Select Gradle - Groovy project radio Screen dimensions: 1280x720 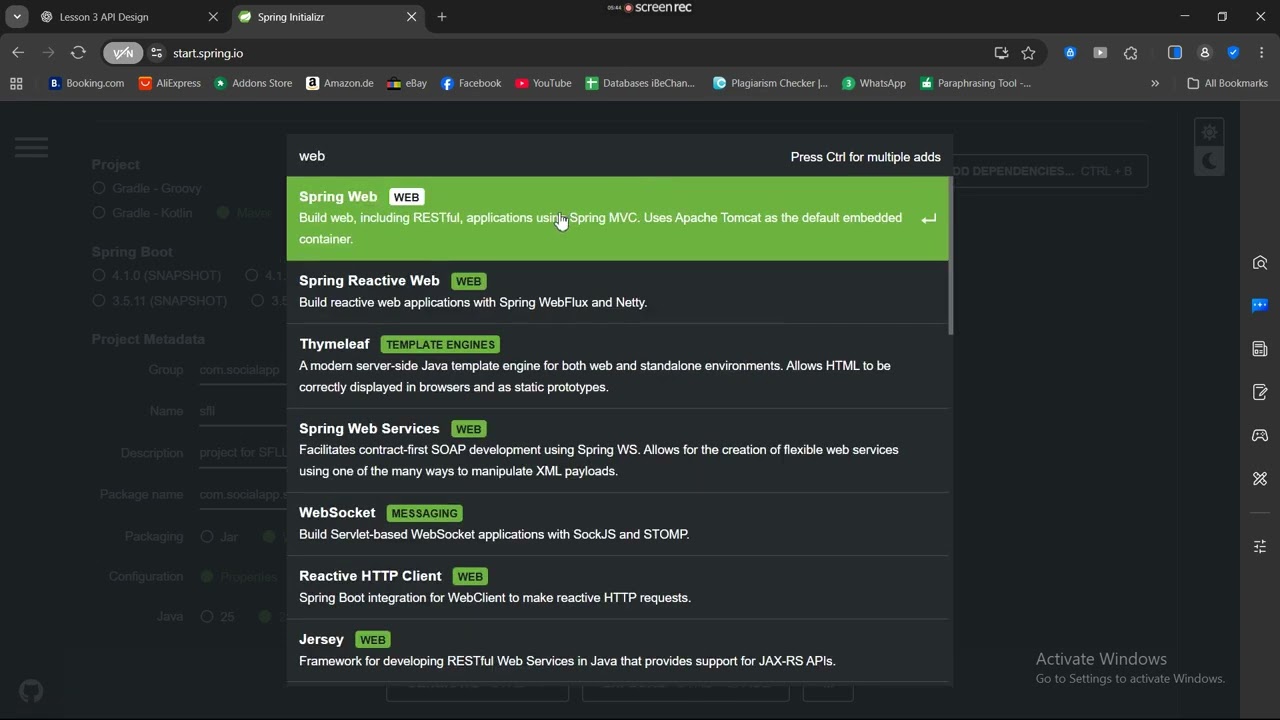click(x=99, y=188)
